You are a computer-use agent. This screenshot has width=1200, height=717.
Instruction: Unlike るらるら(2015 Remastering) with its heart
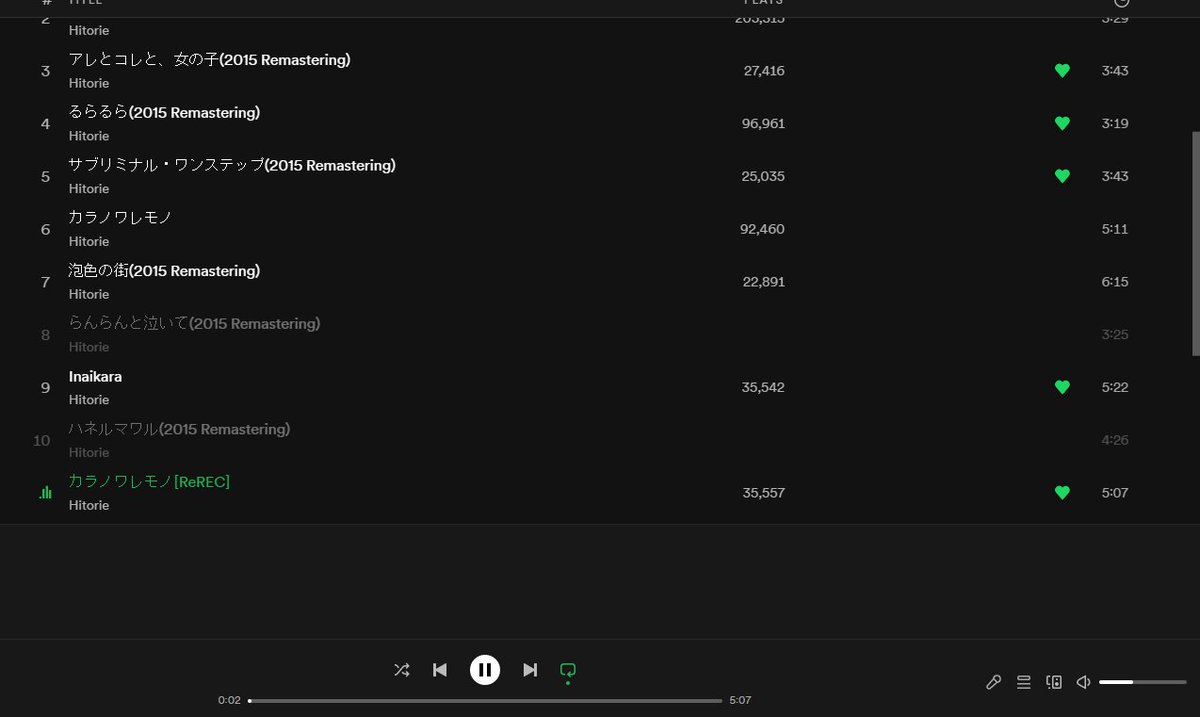[x=1062, y=124]
